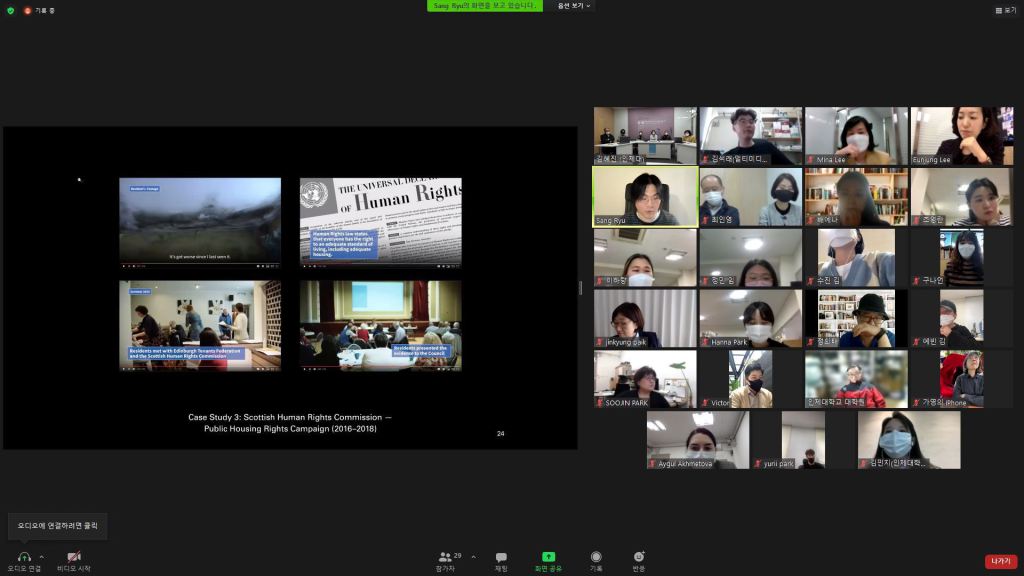Select Mina Lee's video tile
This screenshot has height=576, width=1024.
pos(856,135)
